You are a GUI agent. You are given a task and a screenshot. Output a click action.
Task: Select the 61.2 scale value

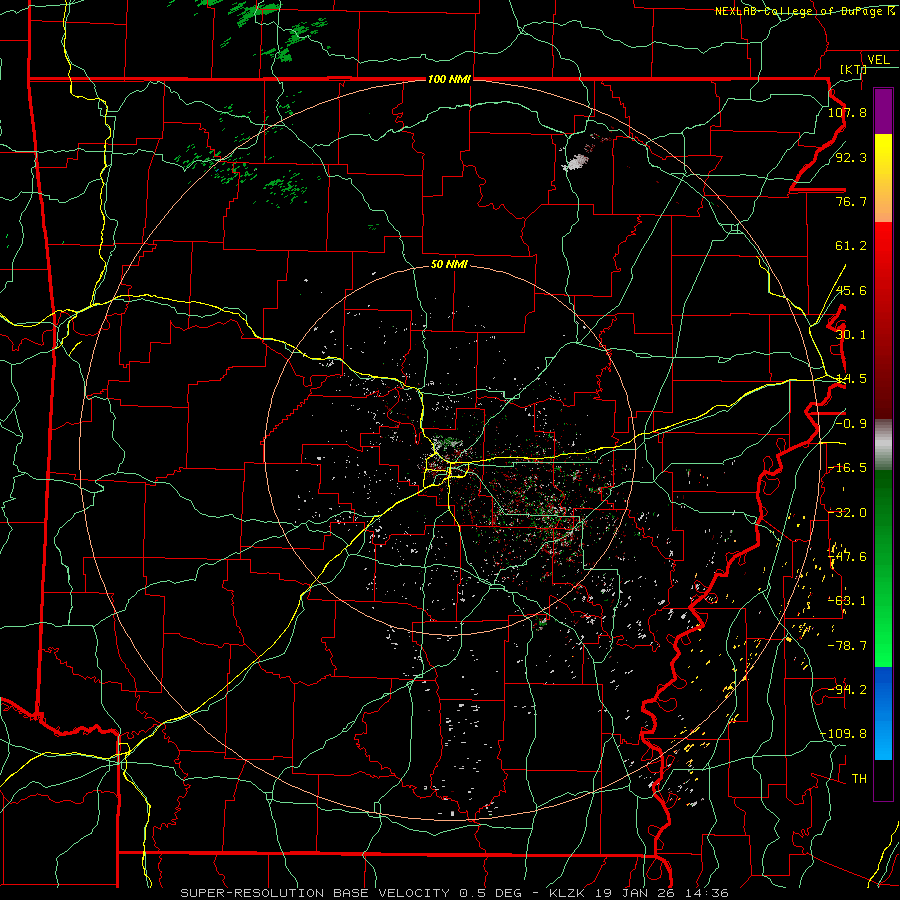851,246
